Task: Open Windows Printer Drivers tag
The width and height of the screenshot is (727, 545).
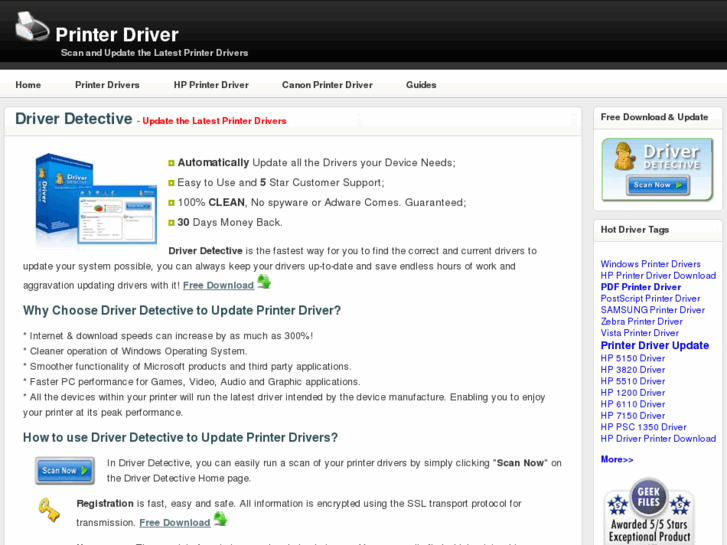Action: point(650,264)
